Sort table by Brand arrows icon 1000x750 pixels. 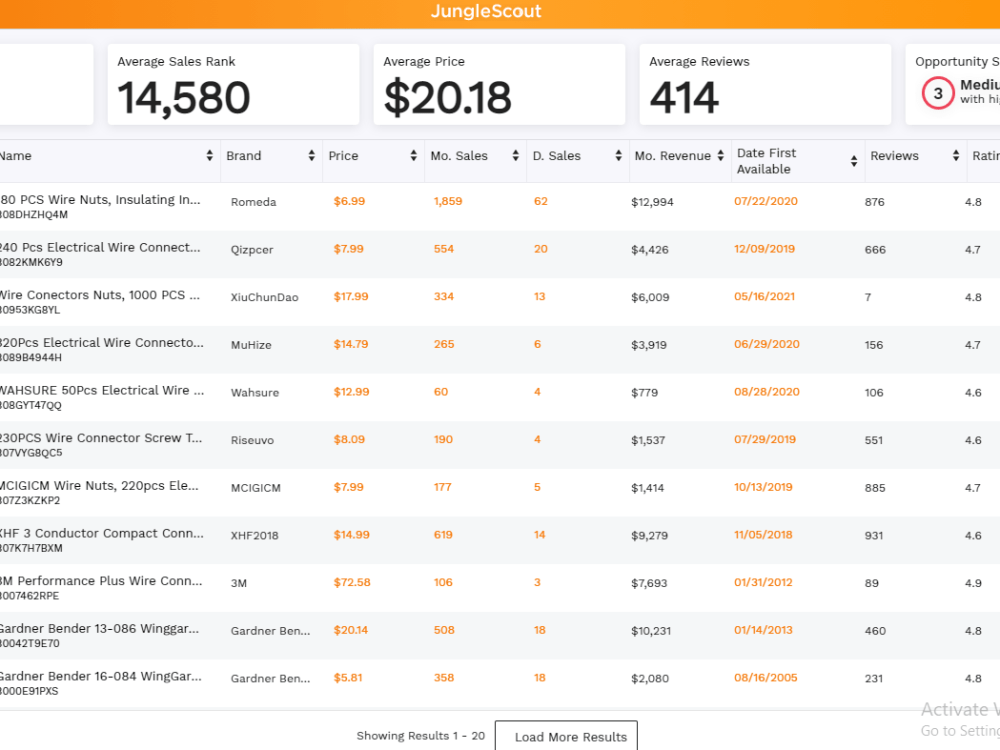pos(311,156)
